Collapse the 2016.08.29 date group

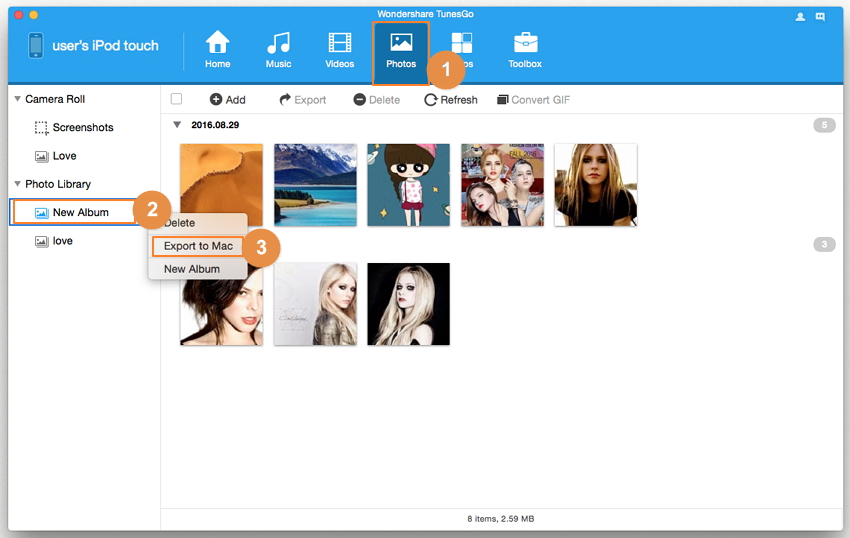coord(177,125)
